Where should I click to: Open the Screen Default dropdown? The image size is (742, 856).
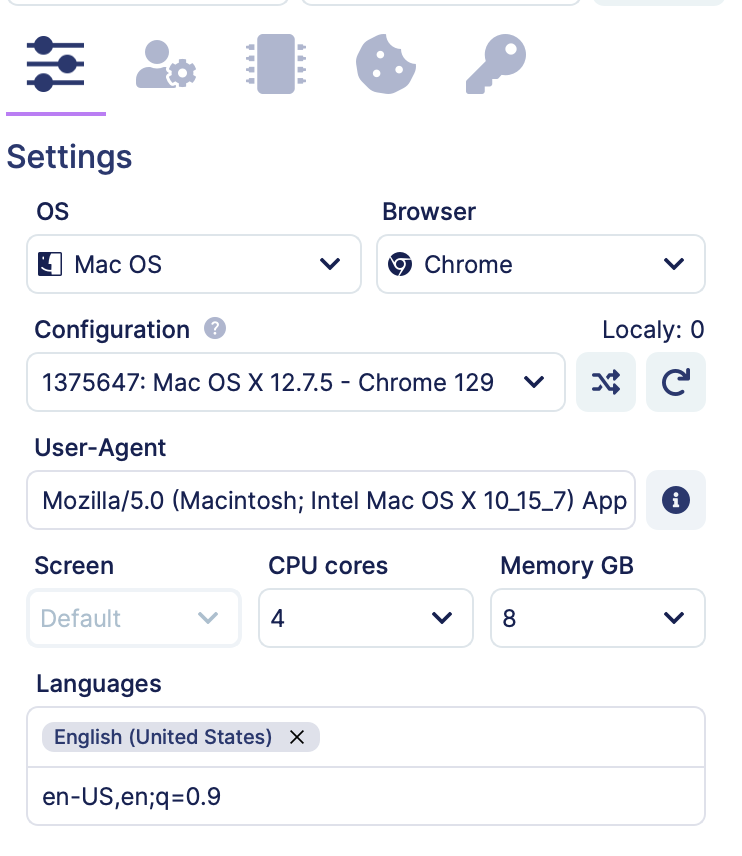click(134, 618)
